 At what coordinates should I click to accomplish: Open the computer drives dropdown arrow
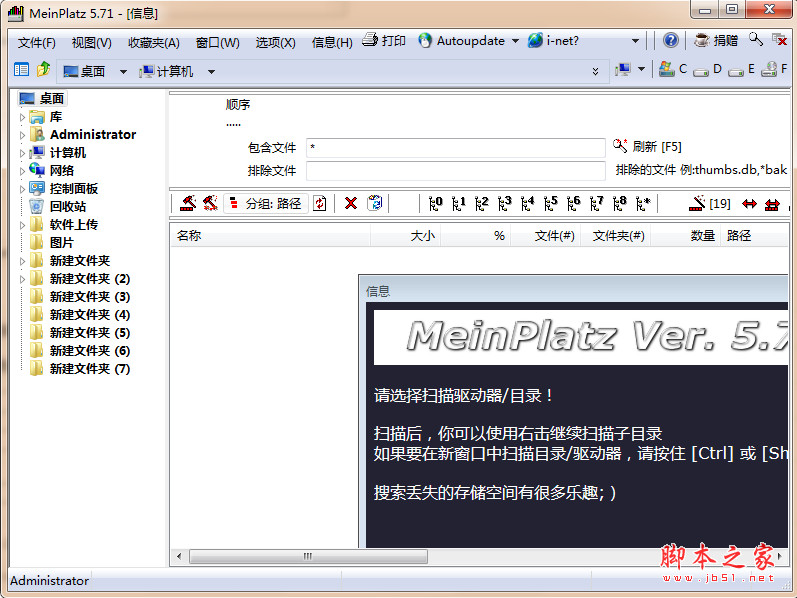pos(641,69)
